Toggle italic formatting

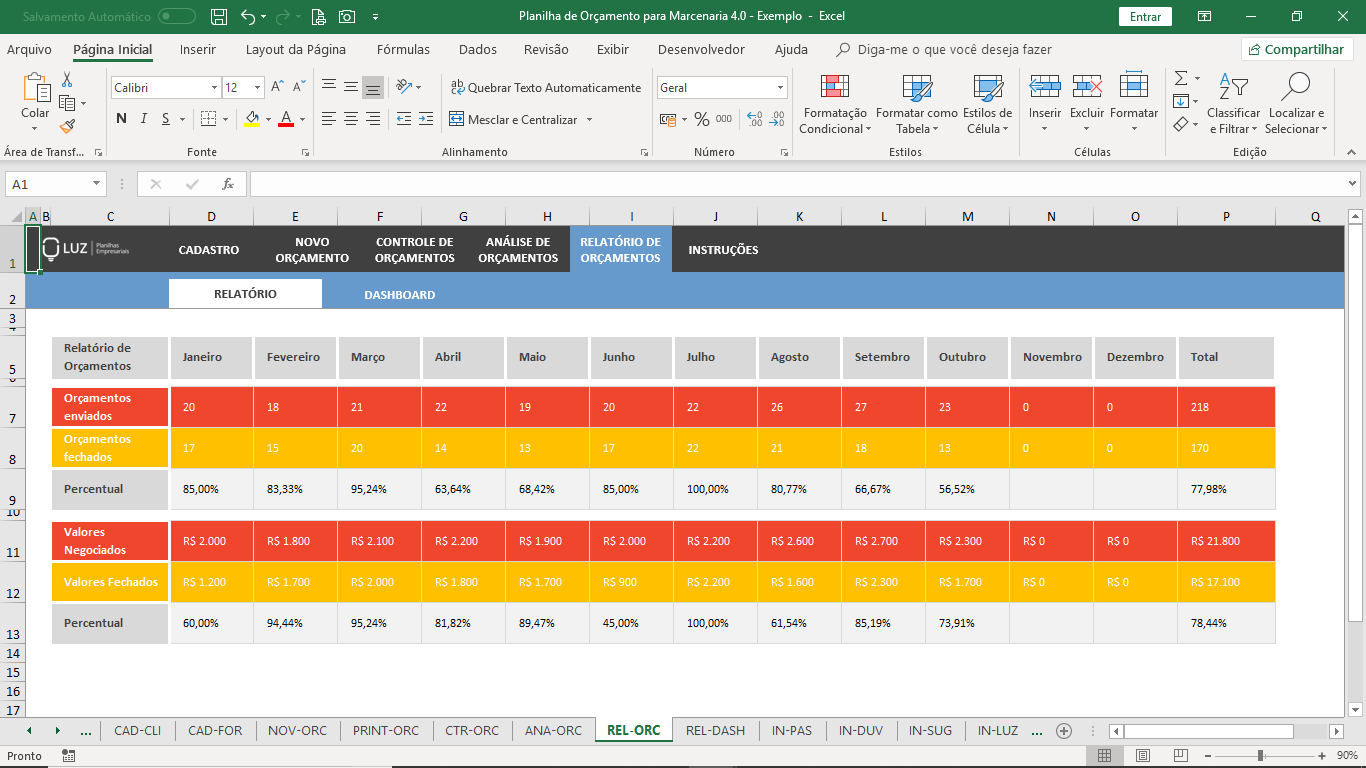pos(144,119)
